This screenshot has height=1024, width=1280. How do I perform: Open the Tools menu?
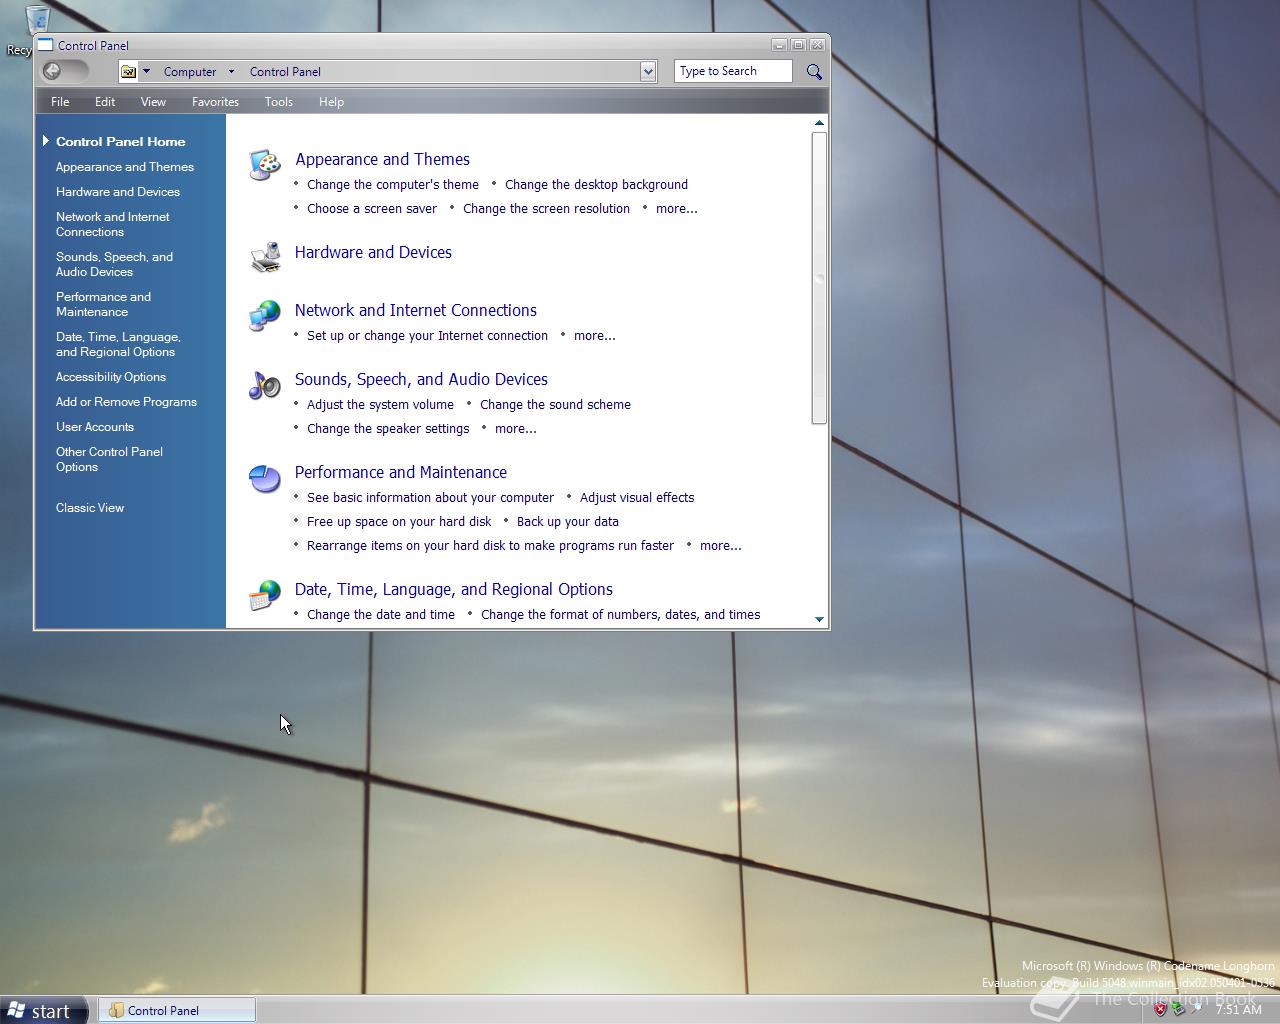pos(278,102)
